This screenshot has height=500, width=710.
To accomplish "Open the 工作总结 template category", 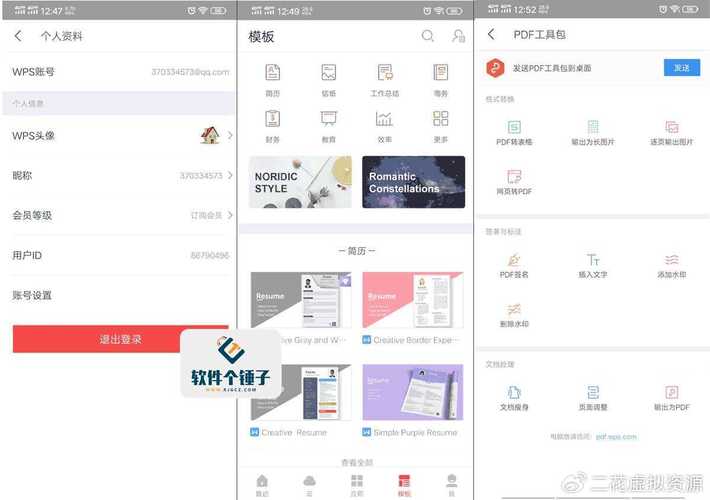I will pyautogui.click(x=385, y=80).
